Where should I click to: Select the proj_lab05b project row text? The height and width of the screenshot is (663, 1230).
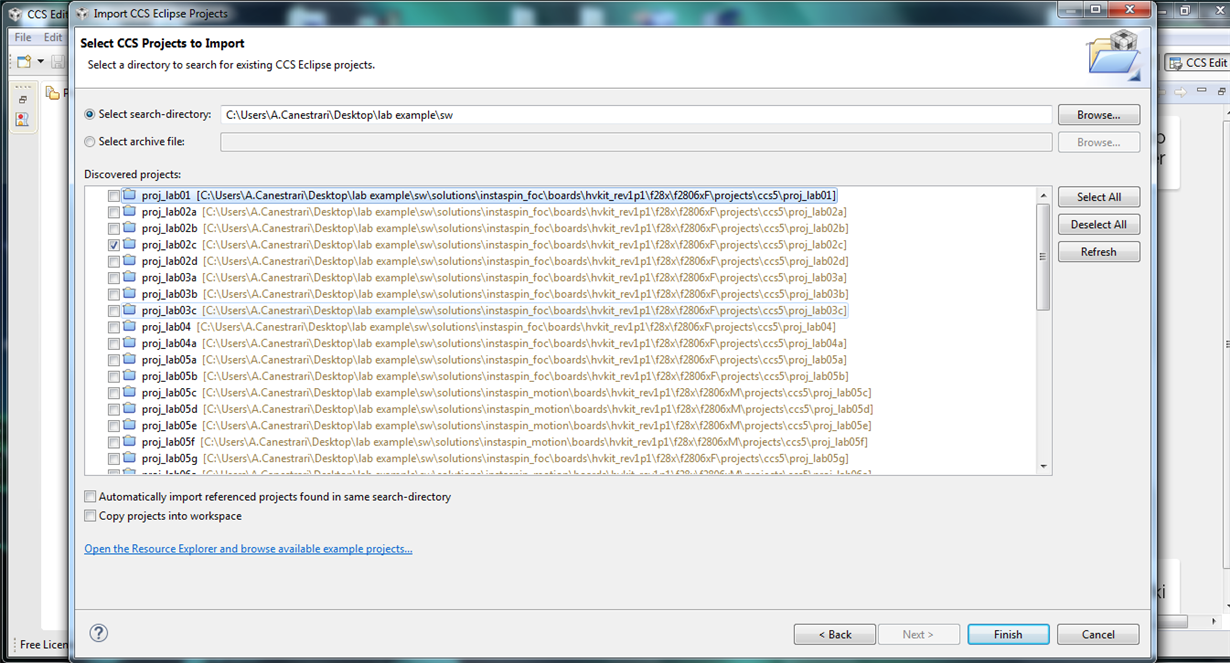point(495,376)
